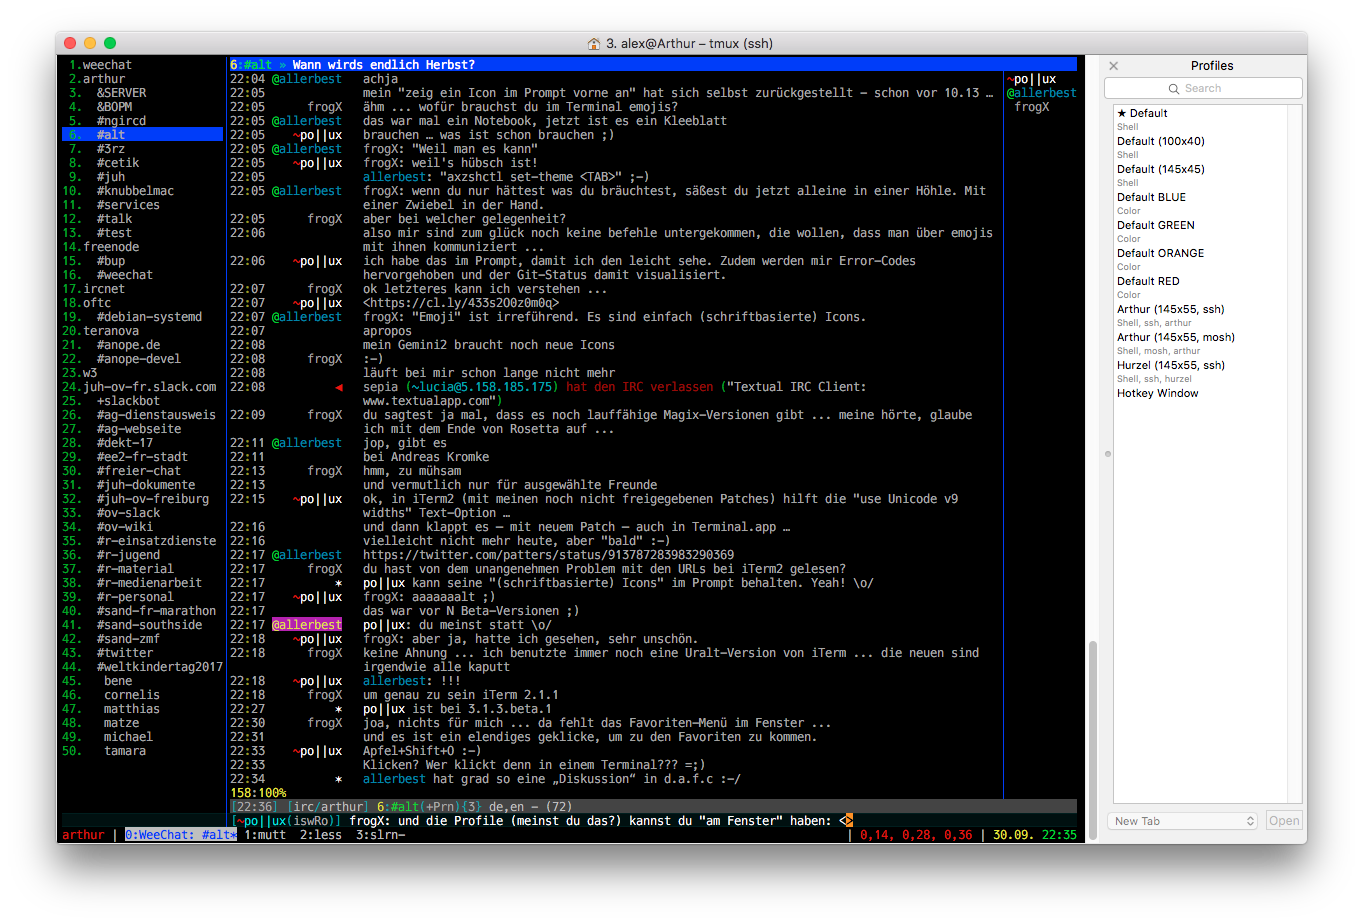Click the home icon in window title
The height and width of the screenshot is (924, 1363).
pos(594,43)
